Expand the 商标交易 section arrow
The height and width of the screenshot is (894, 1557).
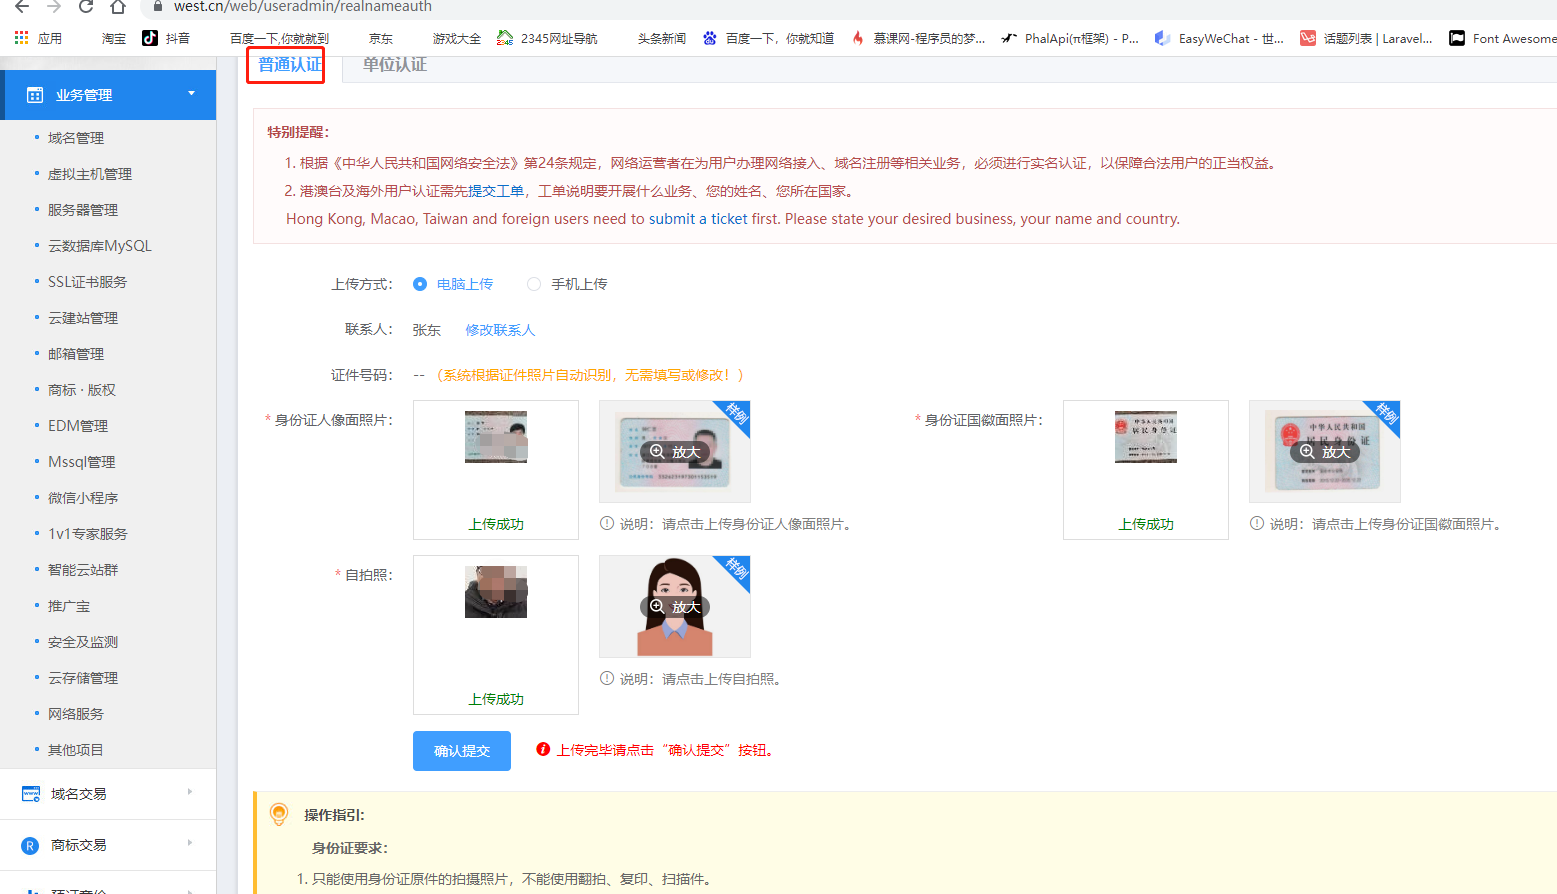190,843
